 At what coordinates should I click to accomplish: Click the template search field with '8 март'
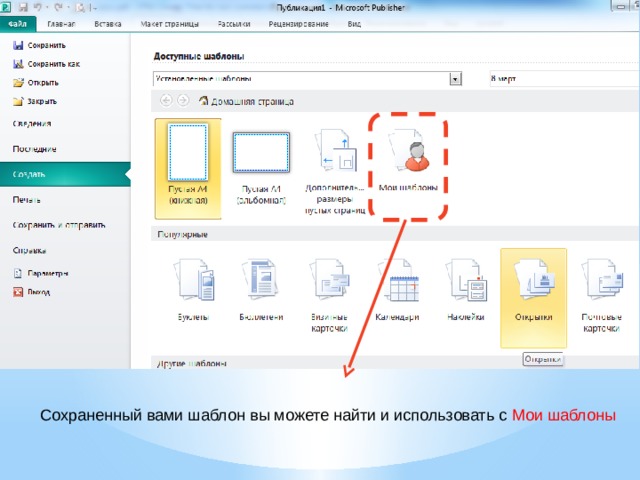(x=564, y=78)
